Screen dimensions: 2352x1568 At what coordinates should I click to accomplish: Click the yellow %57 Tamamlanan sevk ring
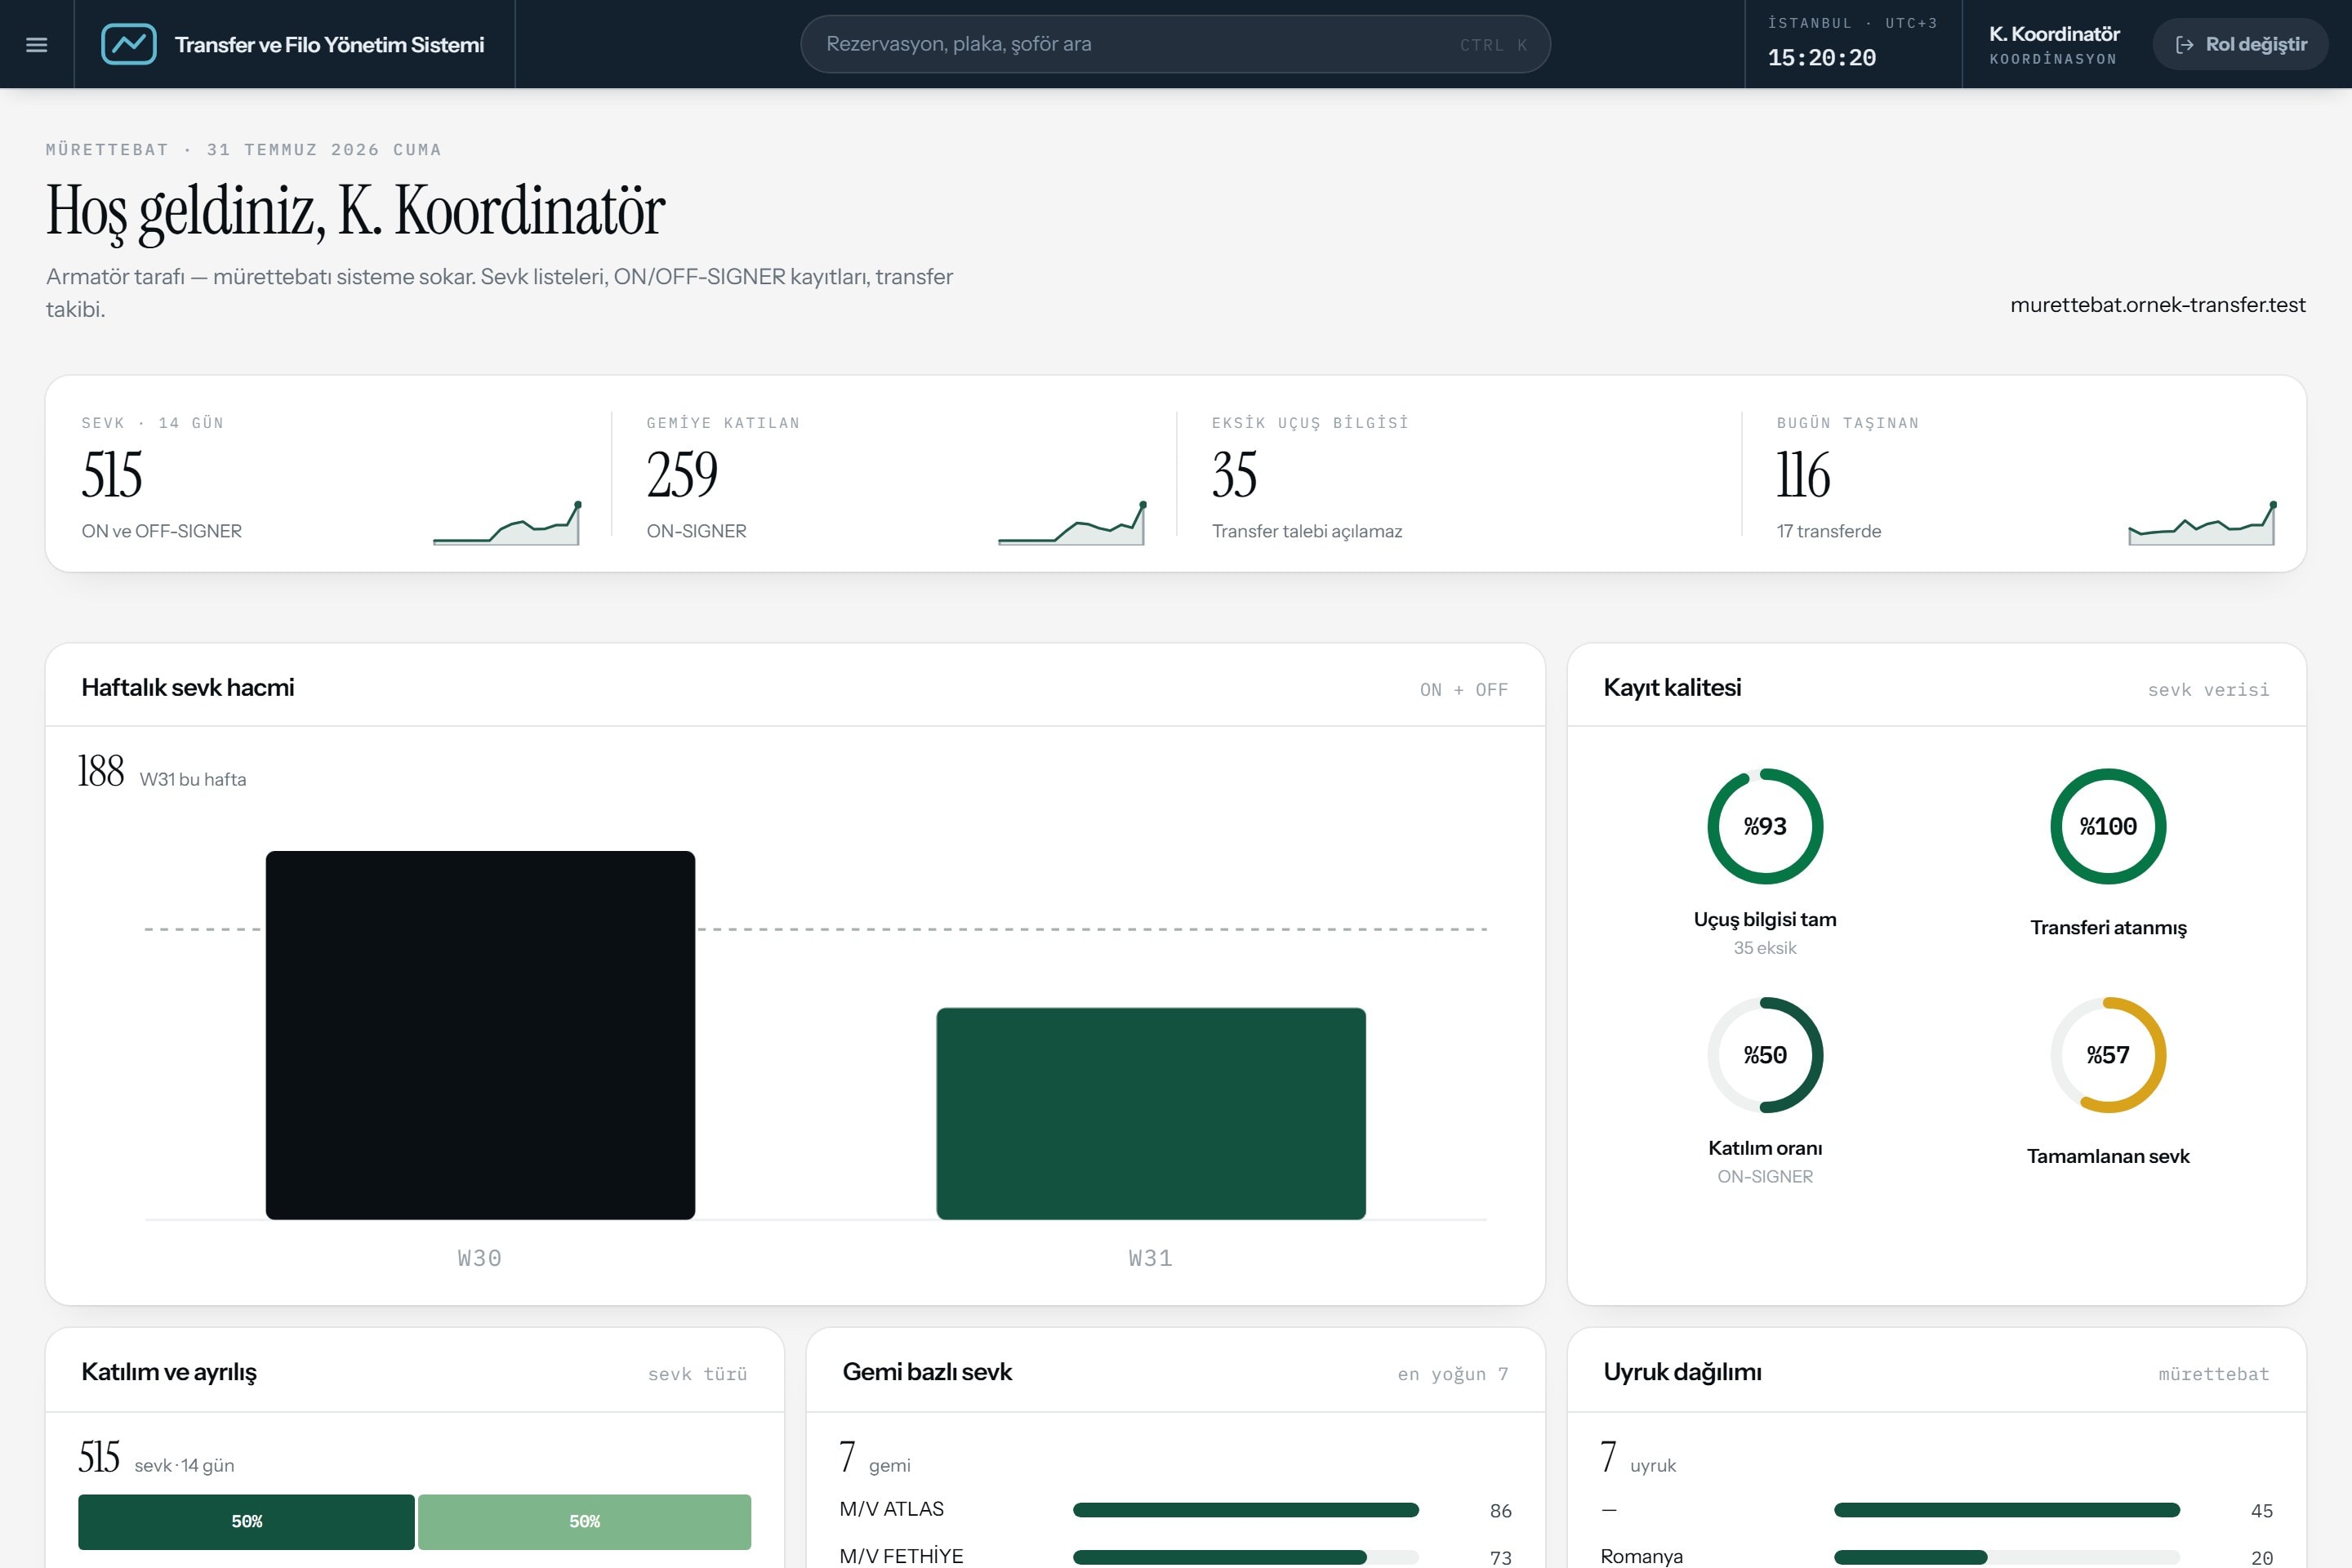coord(2108,1055)
